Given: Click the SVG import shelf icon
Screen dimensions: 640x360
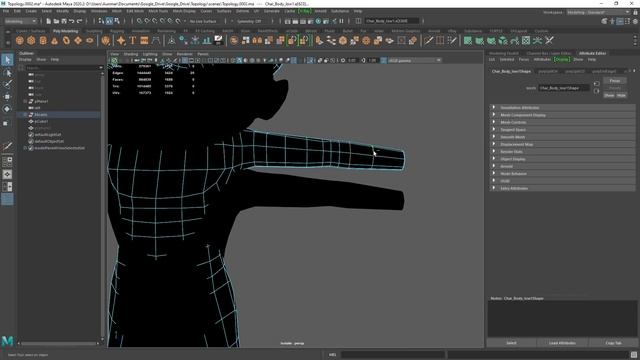Looking at the screenshot, I should coord(144,40).
